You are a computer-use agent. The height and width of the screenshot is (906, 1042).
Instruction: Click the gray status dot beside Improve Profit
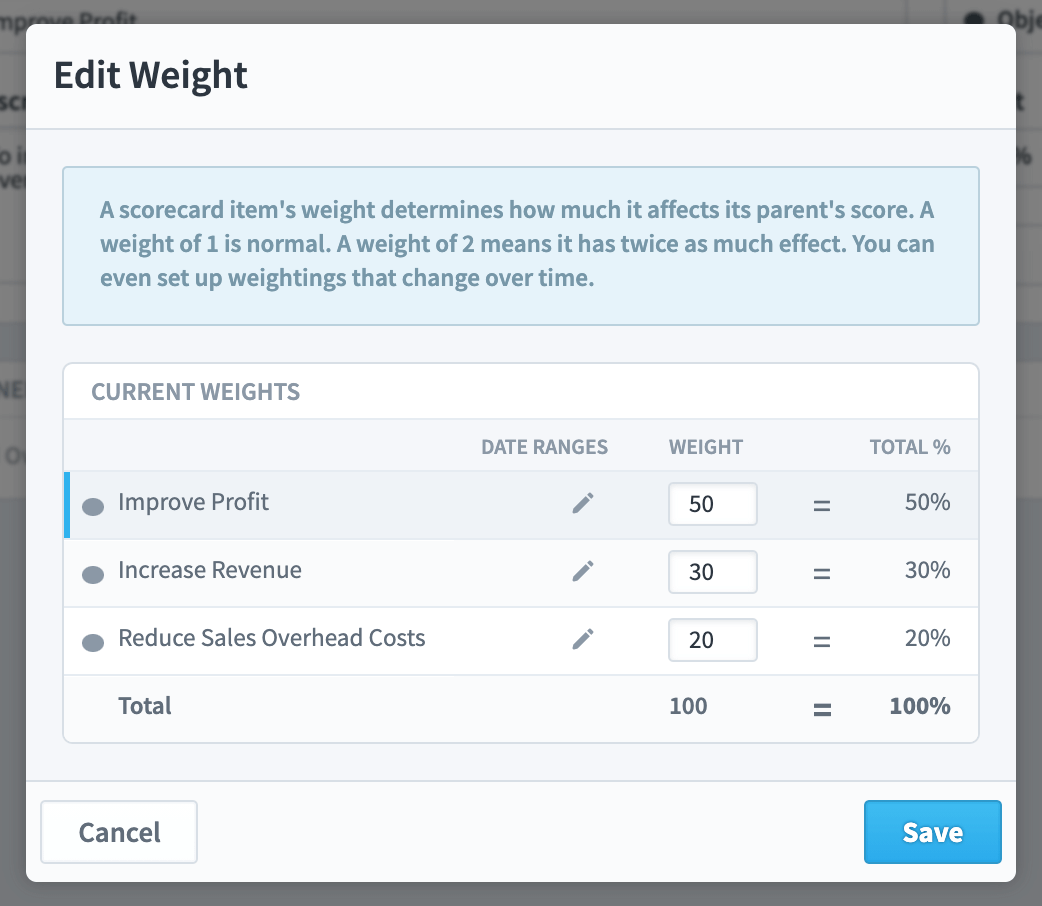click(93, 507)
